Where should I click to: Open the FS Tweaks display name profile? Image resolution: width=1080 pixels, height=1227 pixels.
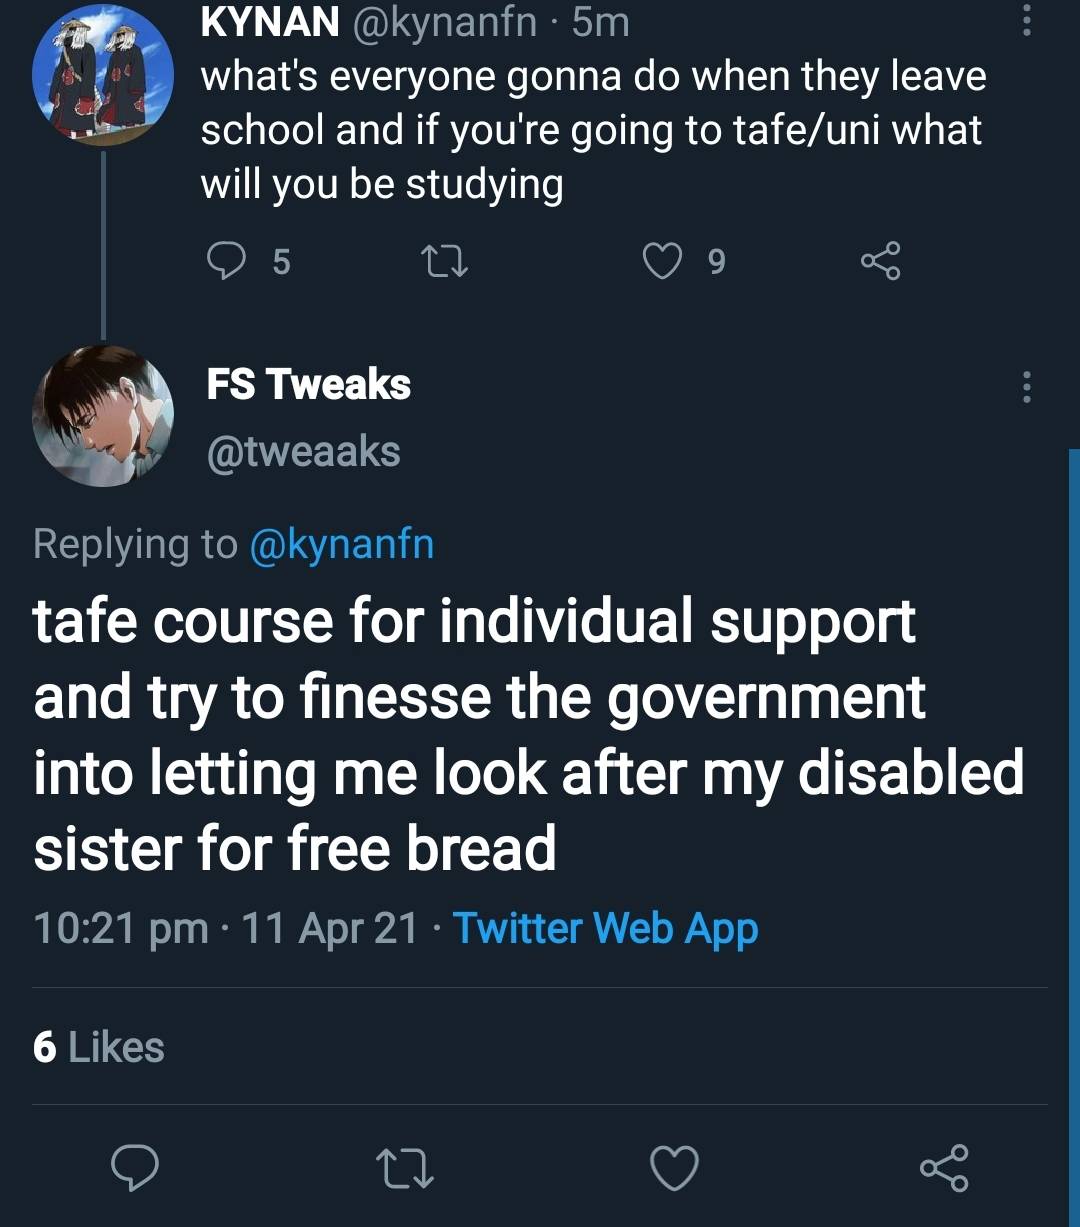tap(309, 384)
